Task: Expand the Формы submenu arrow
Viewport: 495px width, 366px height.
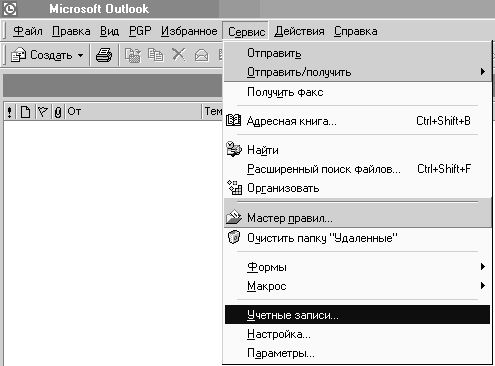Action: tap(482, 266)
